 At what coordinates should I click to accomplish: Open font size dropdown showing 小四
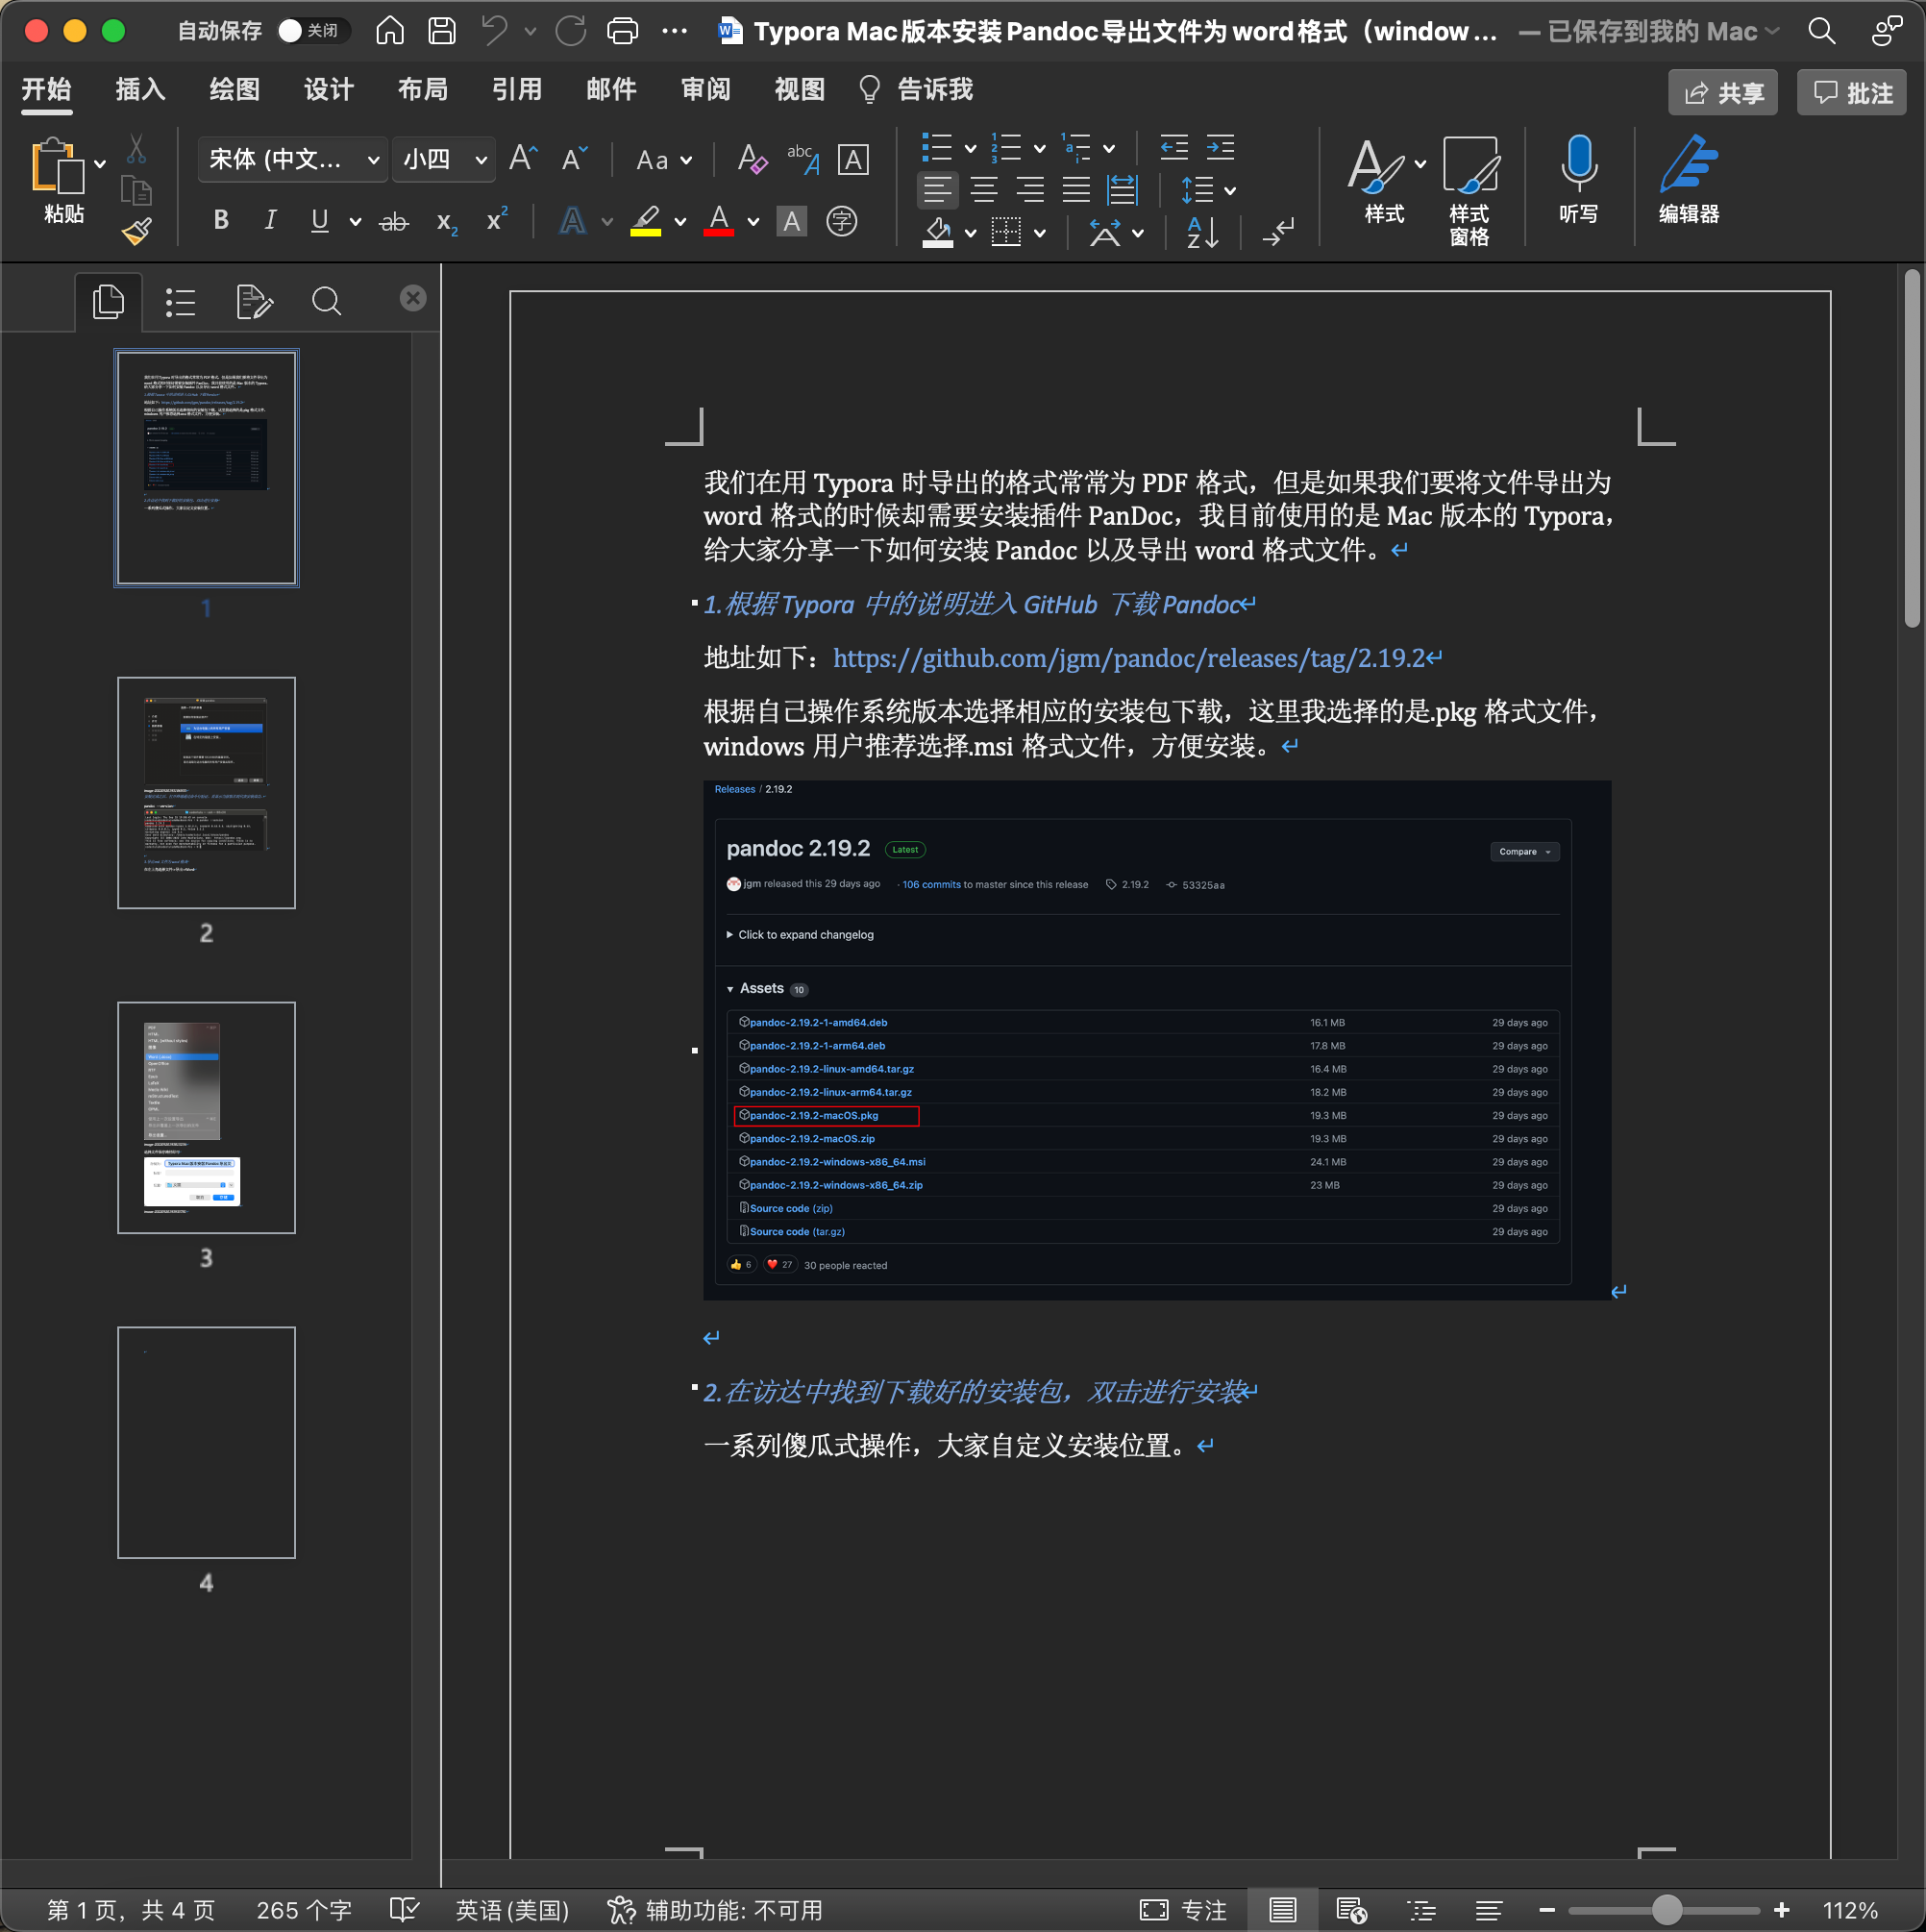(x=481, y=160)
